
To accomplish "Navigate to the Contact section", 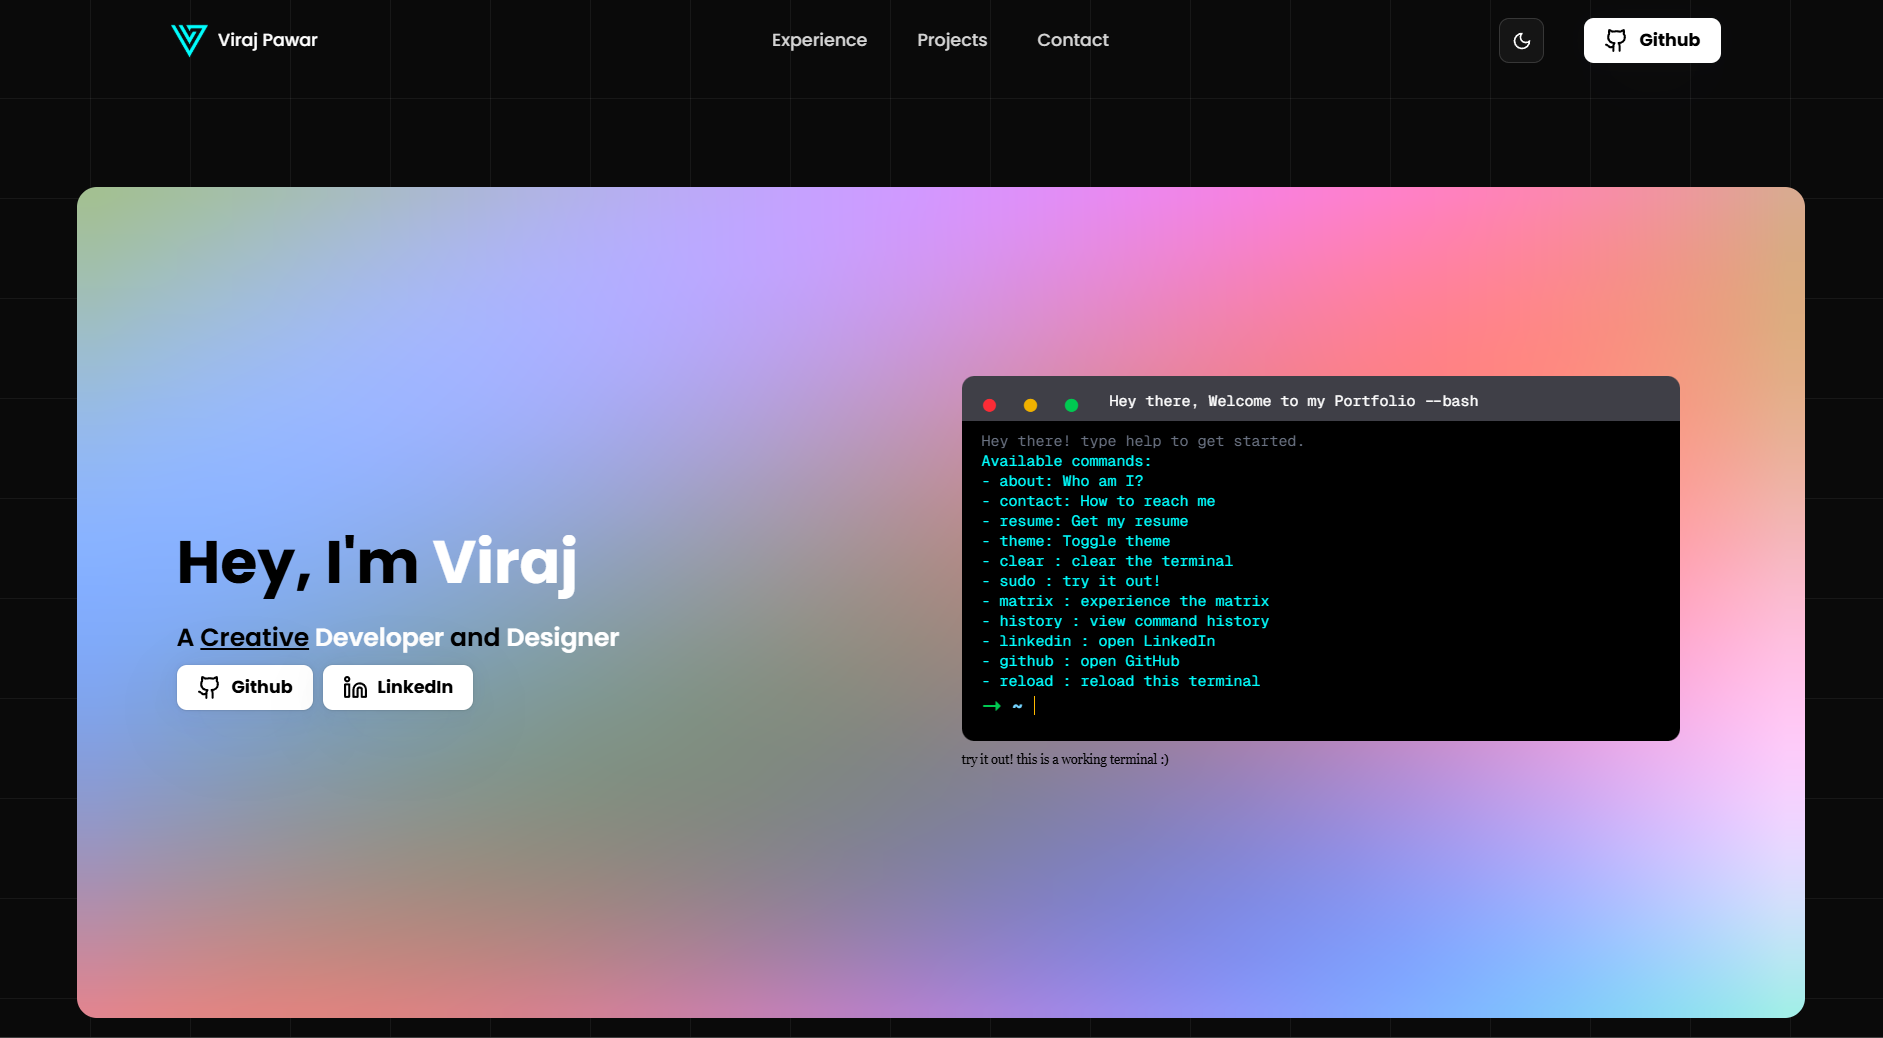I will click(1072, 40).
